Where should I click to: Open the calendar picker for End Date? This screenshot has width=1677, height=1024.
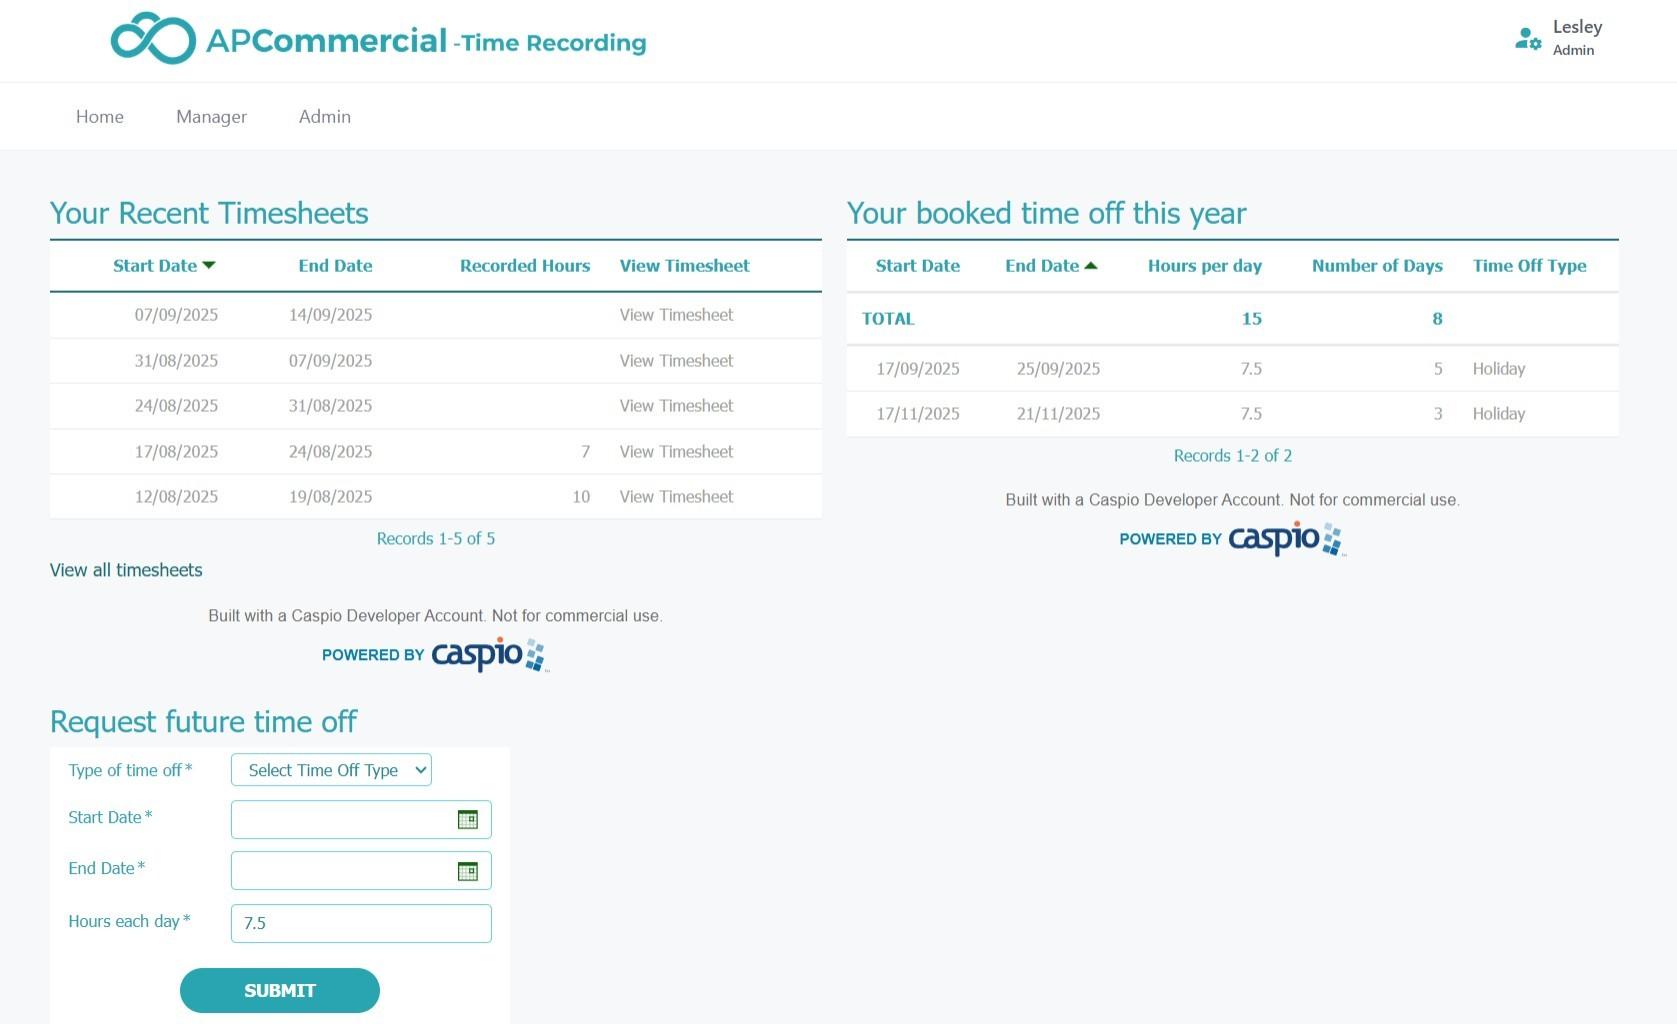[467, 870]
